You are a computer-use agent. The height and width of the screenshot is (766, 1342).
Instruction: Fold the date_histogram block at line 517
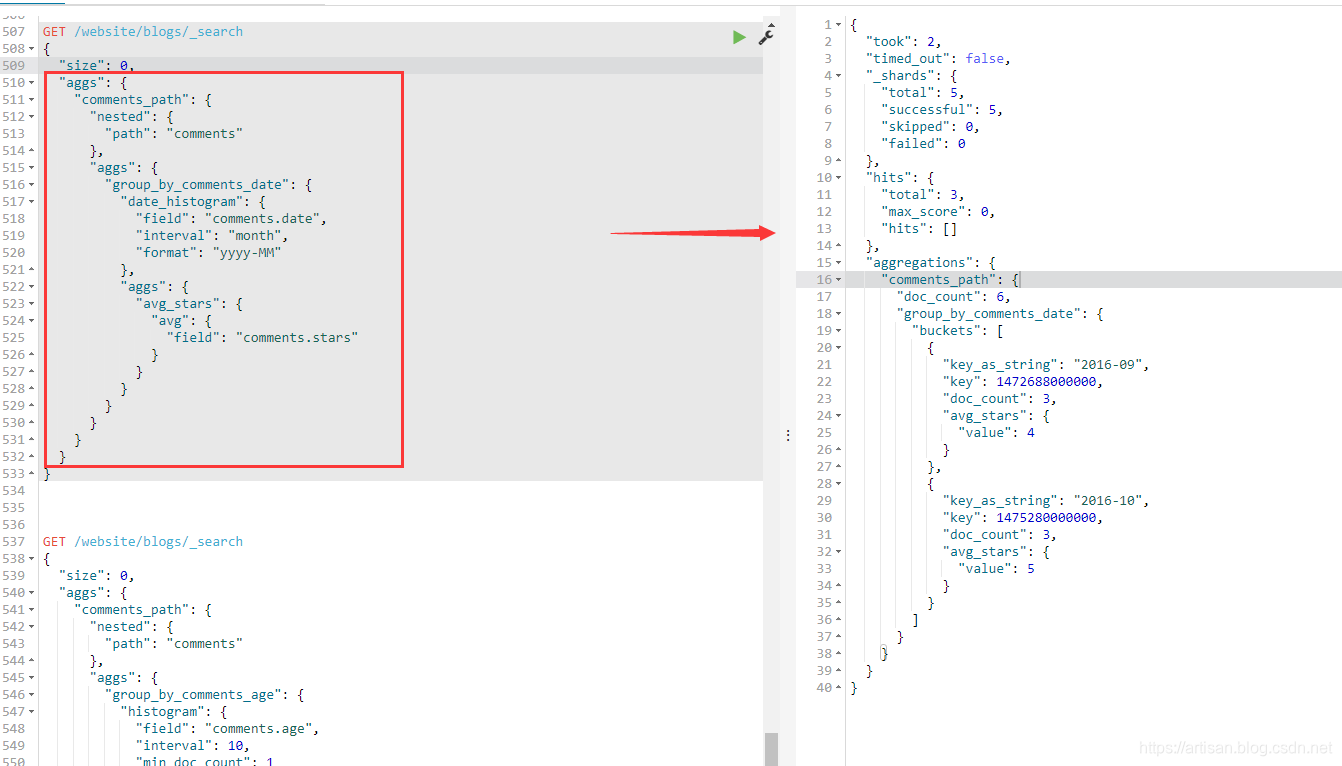(33, 202)
